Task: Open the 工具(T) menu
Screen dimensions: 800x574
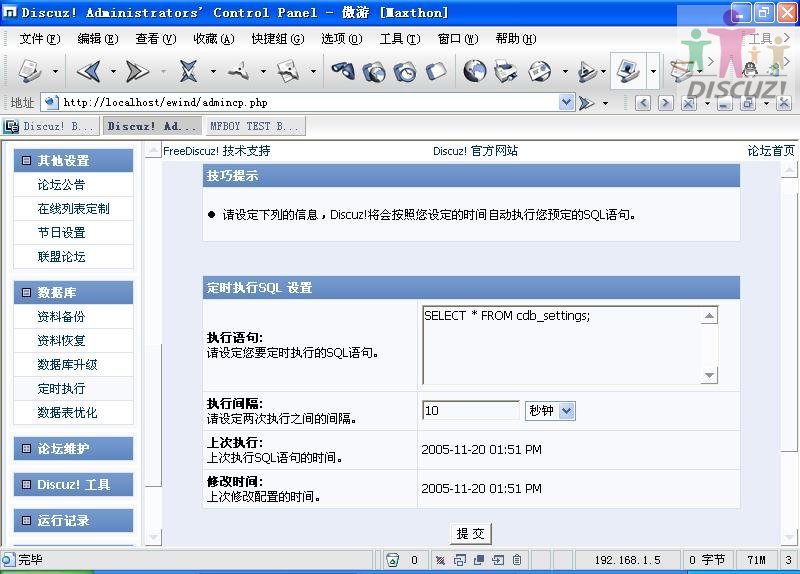Action: [x=400, y=39]
